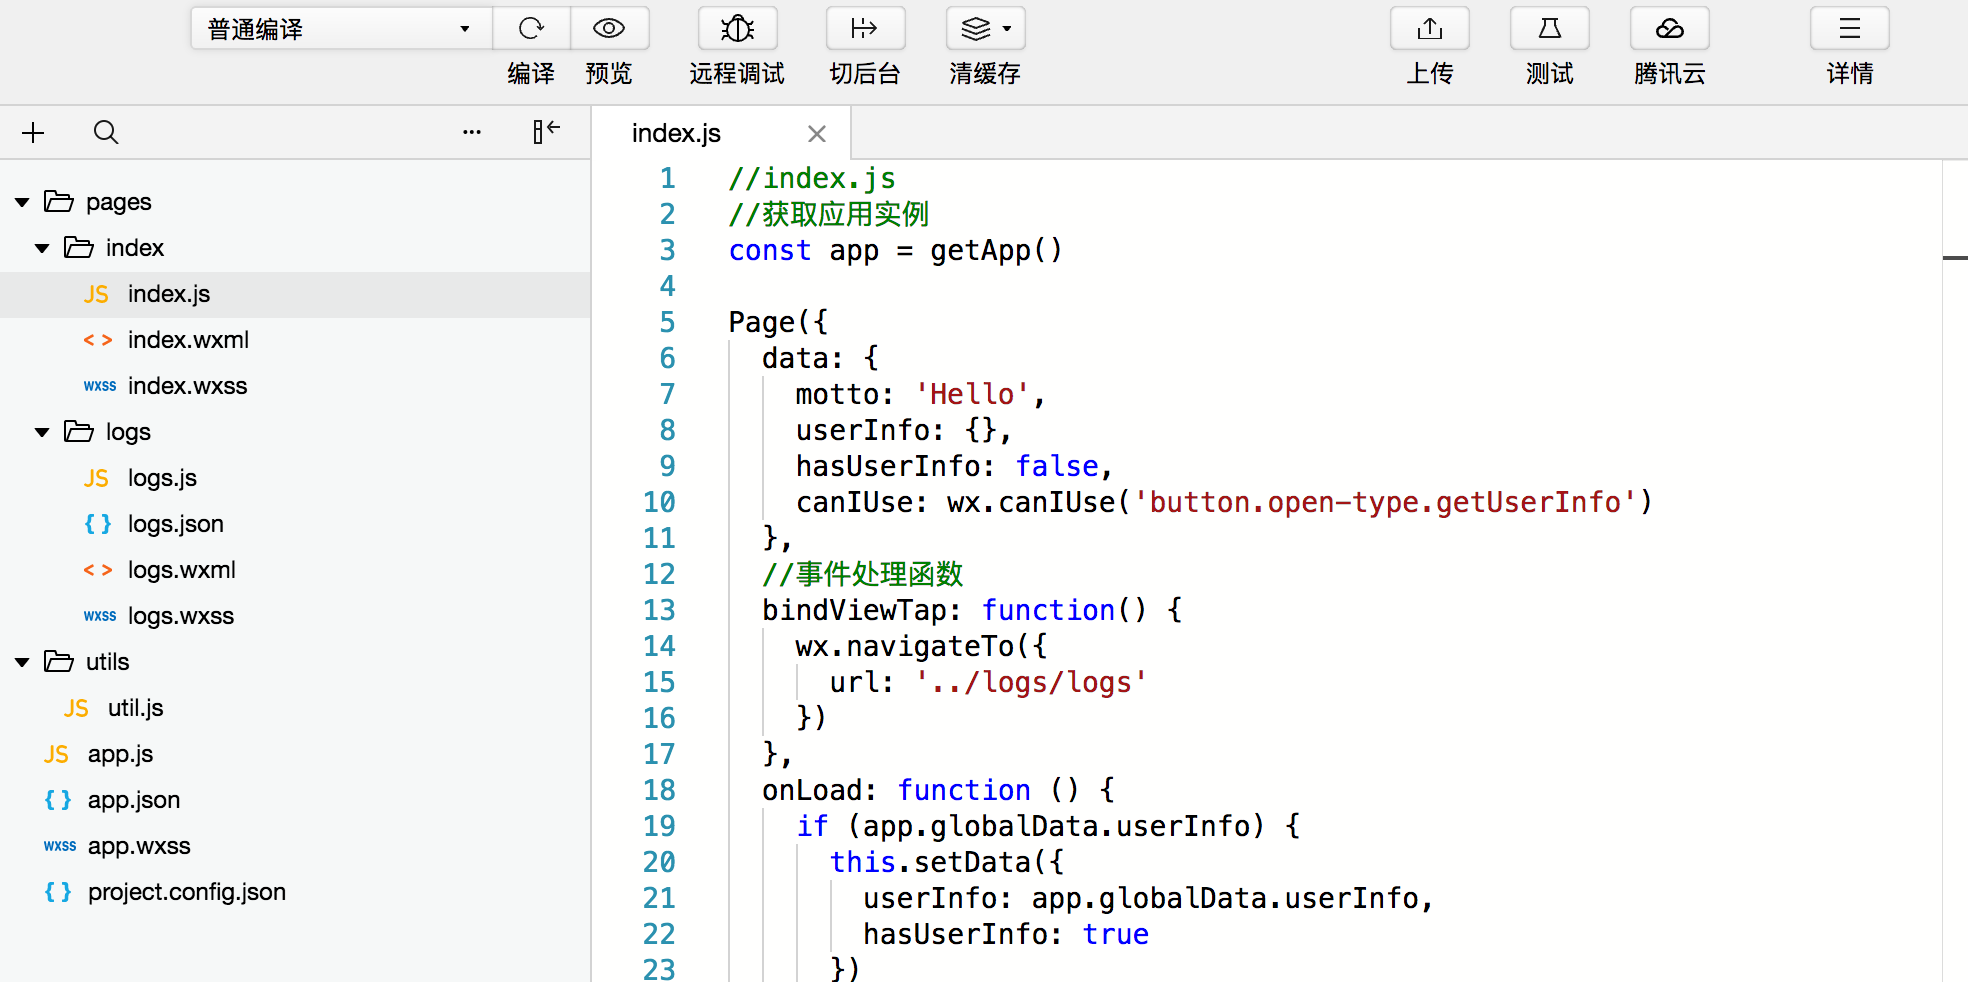
Task: Click 'hasUserInfo: false' on line 9
Action: [x=947, y=466]
